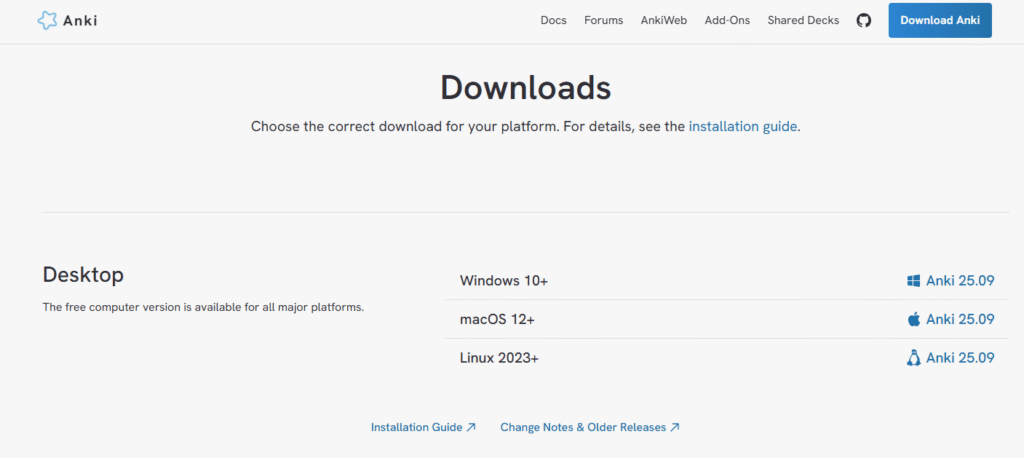Click the Desktop section heading
The image size is (1024, 458).
(83, 274)
